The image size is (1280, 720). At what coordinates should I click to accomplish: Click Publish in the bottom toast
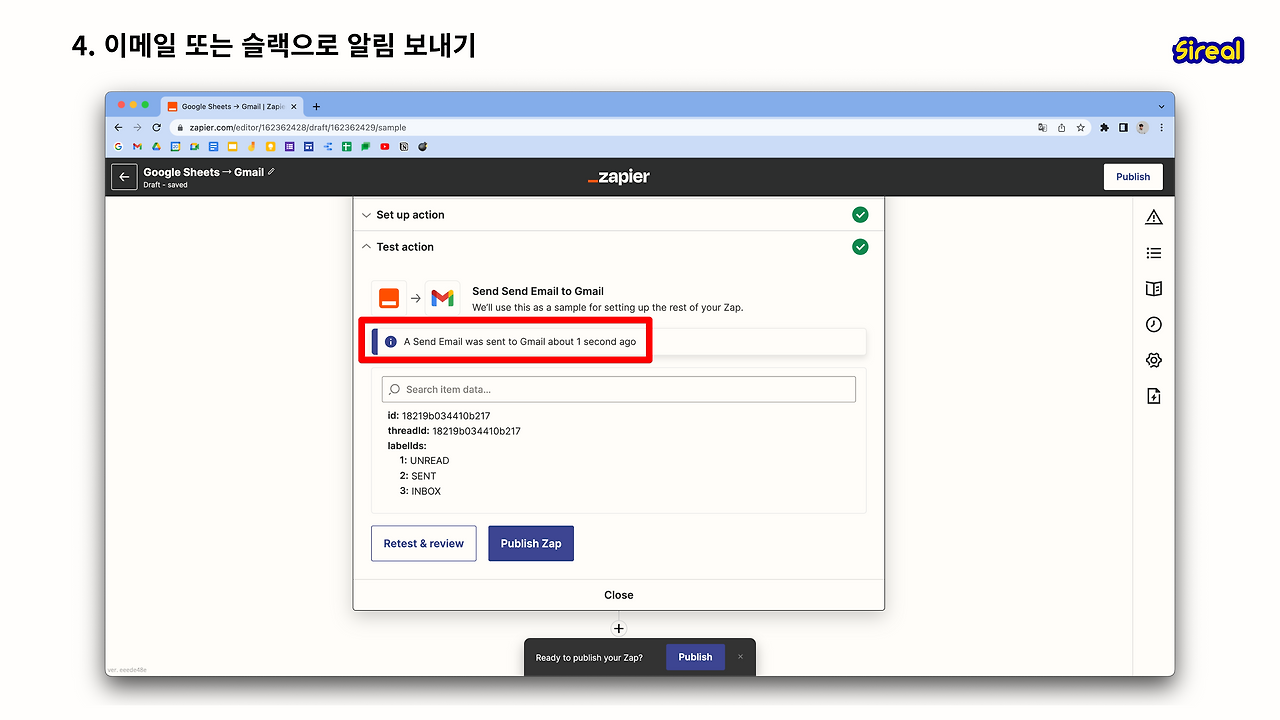point(695,657)
